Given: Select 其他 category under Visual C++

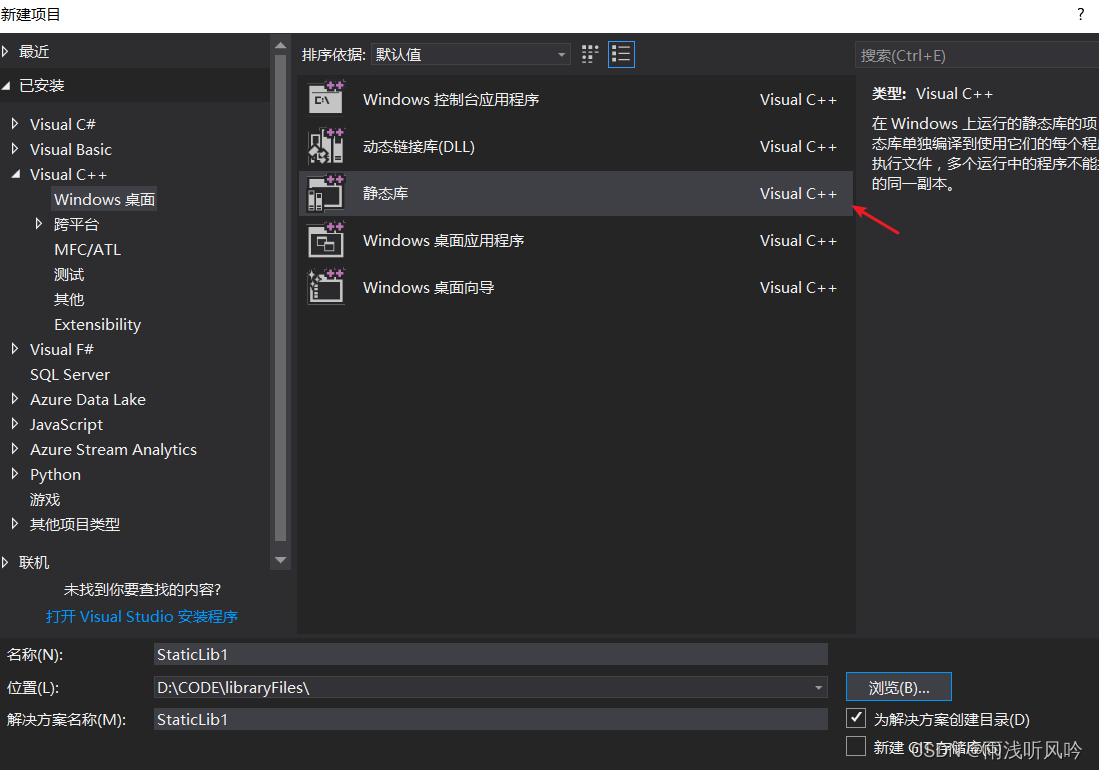Looking at the screenshot, I should point(69,299).
